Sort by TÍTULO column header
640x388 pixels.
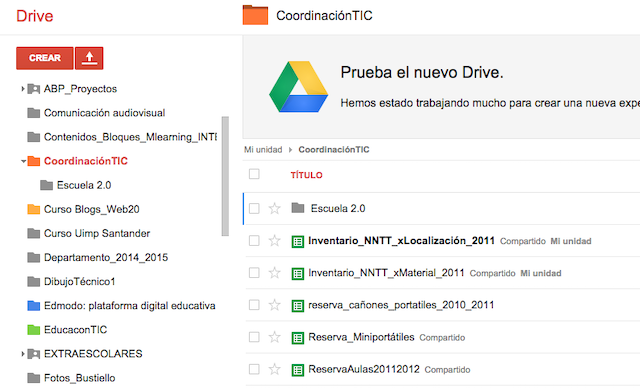307,175
